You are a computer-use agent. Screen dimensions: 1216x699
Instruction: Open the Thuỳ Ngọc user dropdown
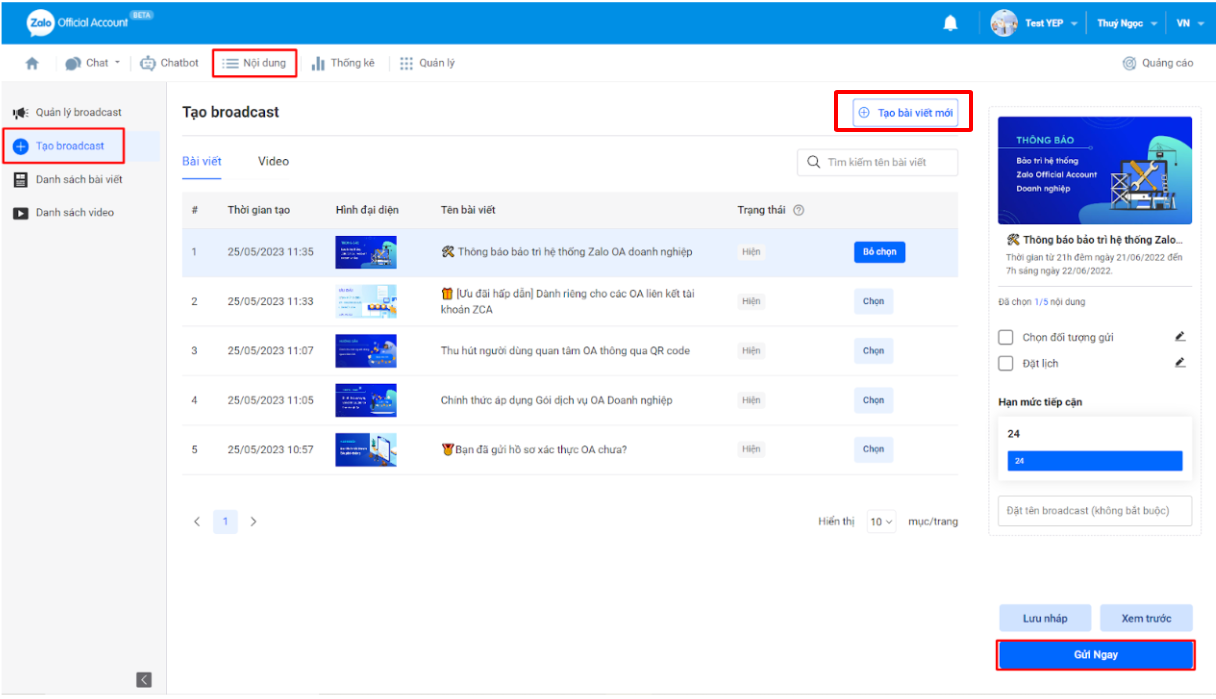tap(1153, 24)
